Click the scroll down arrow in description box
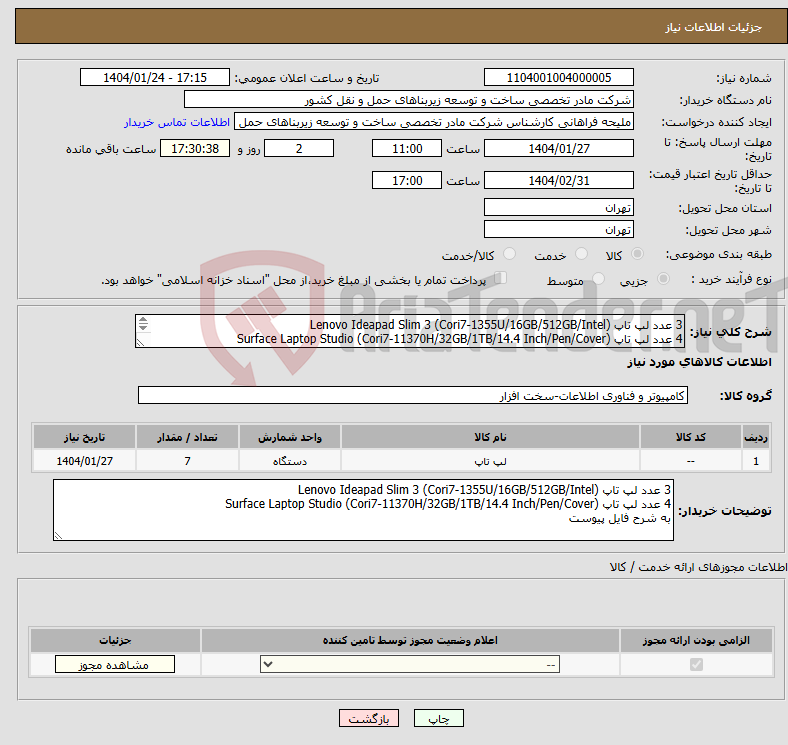This screenshot has height=745, width=788. (x=143, y=327)
